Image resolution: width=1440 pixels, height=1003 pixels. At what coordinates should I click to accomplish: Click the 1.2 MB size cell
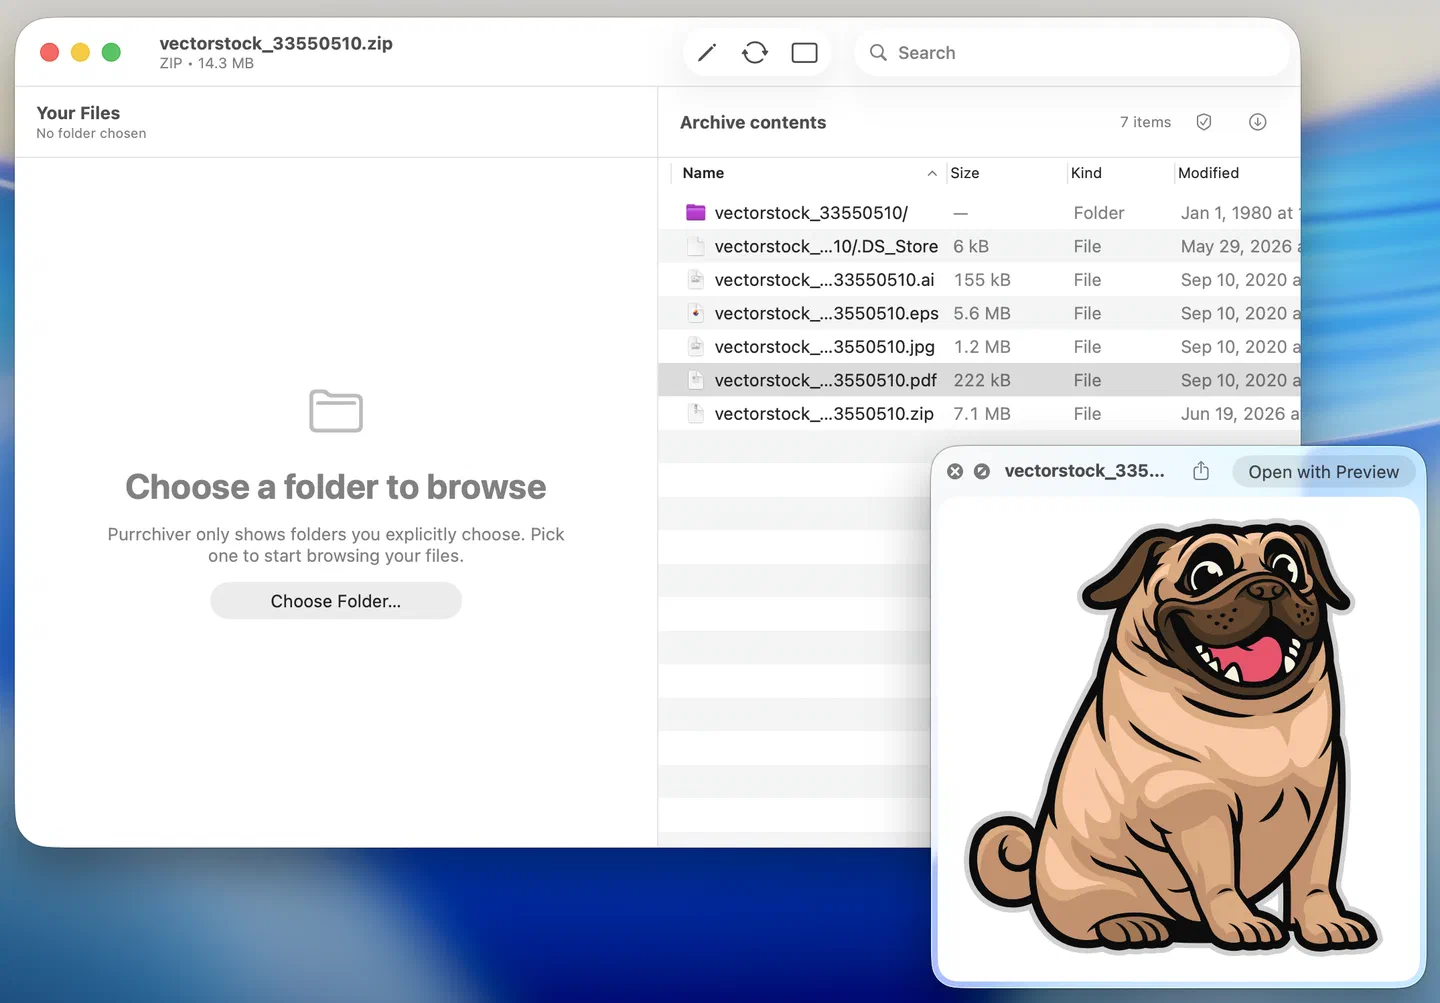(x=982, y=347)
